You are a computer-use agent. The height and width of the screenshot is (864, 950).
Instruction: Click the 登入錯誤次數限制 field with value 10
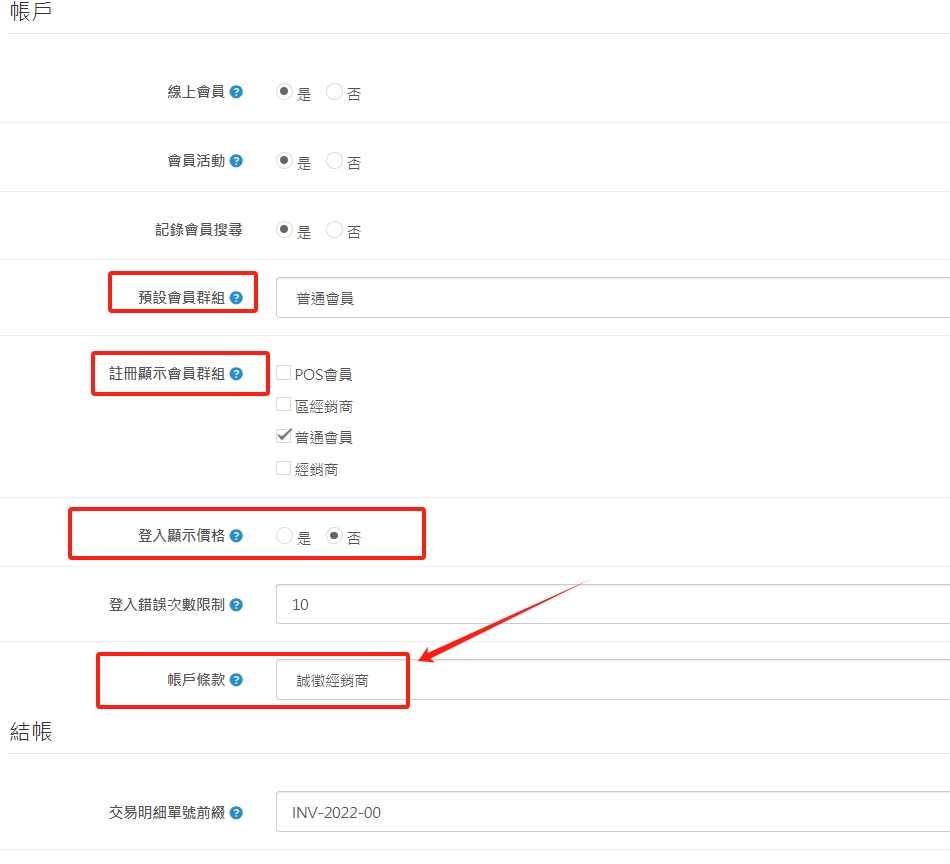pyautogui.click(x=613, y=605)
